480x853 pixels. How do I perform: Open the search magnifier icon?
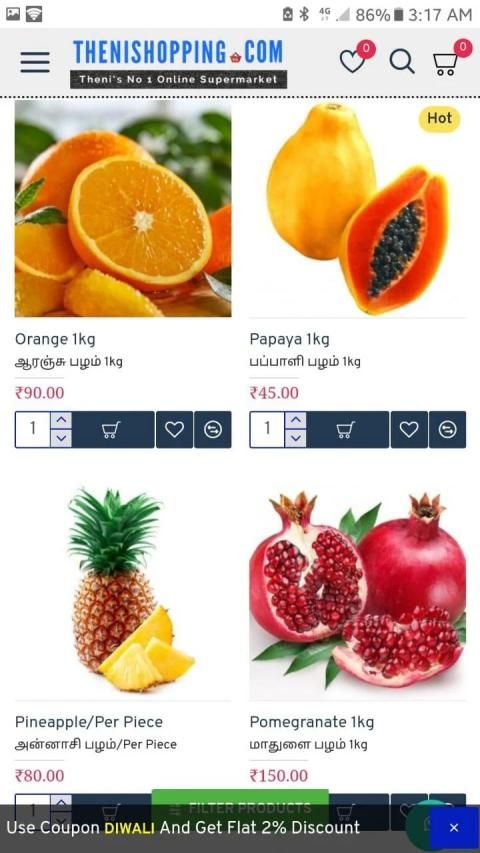coord(402,61)
